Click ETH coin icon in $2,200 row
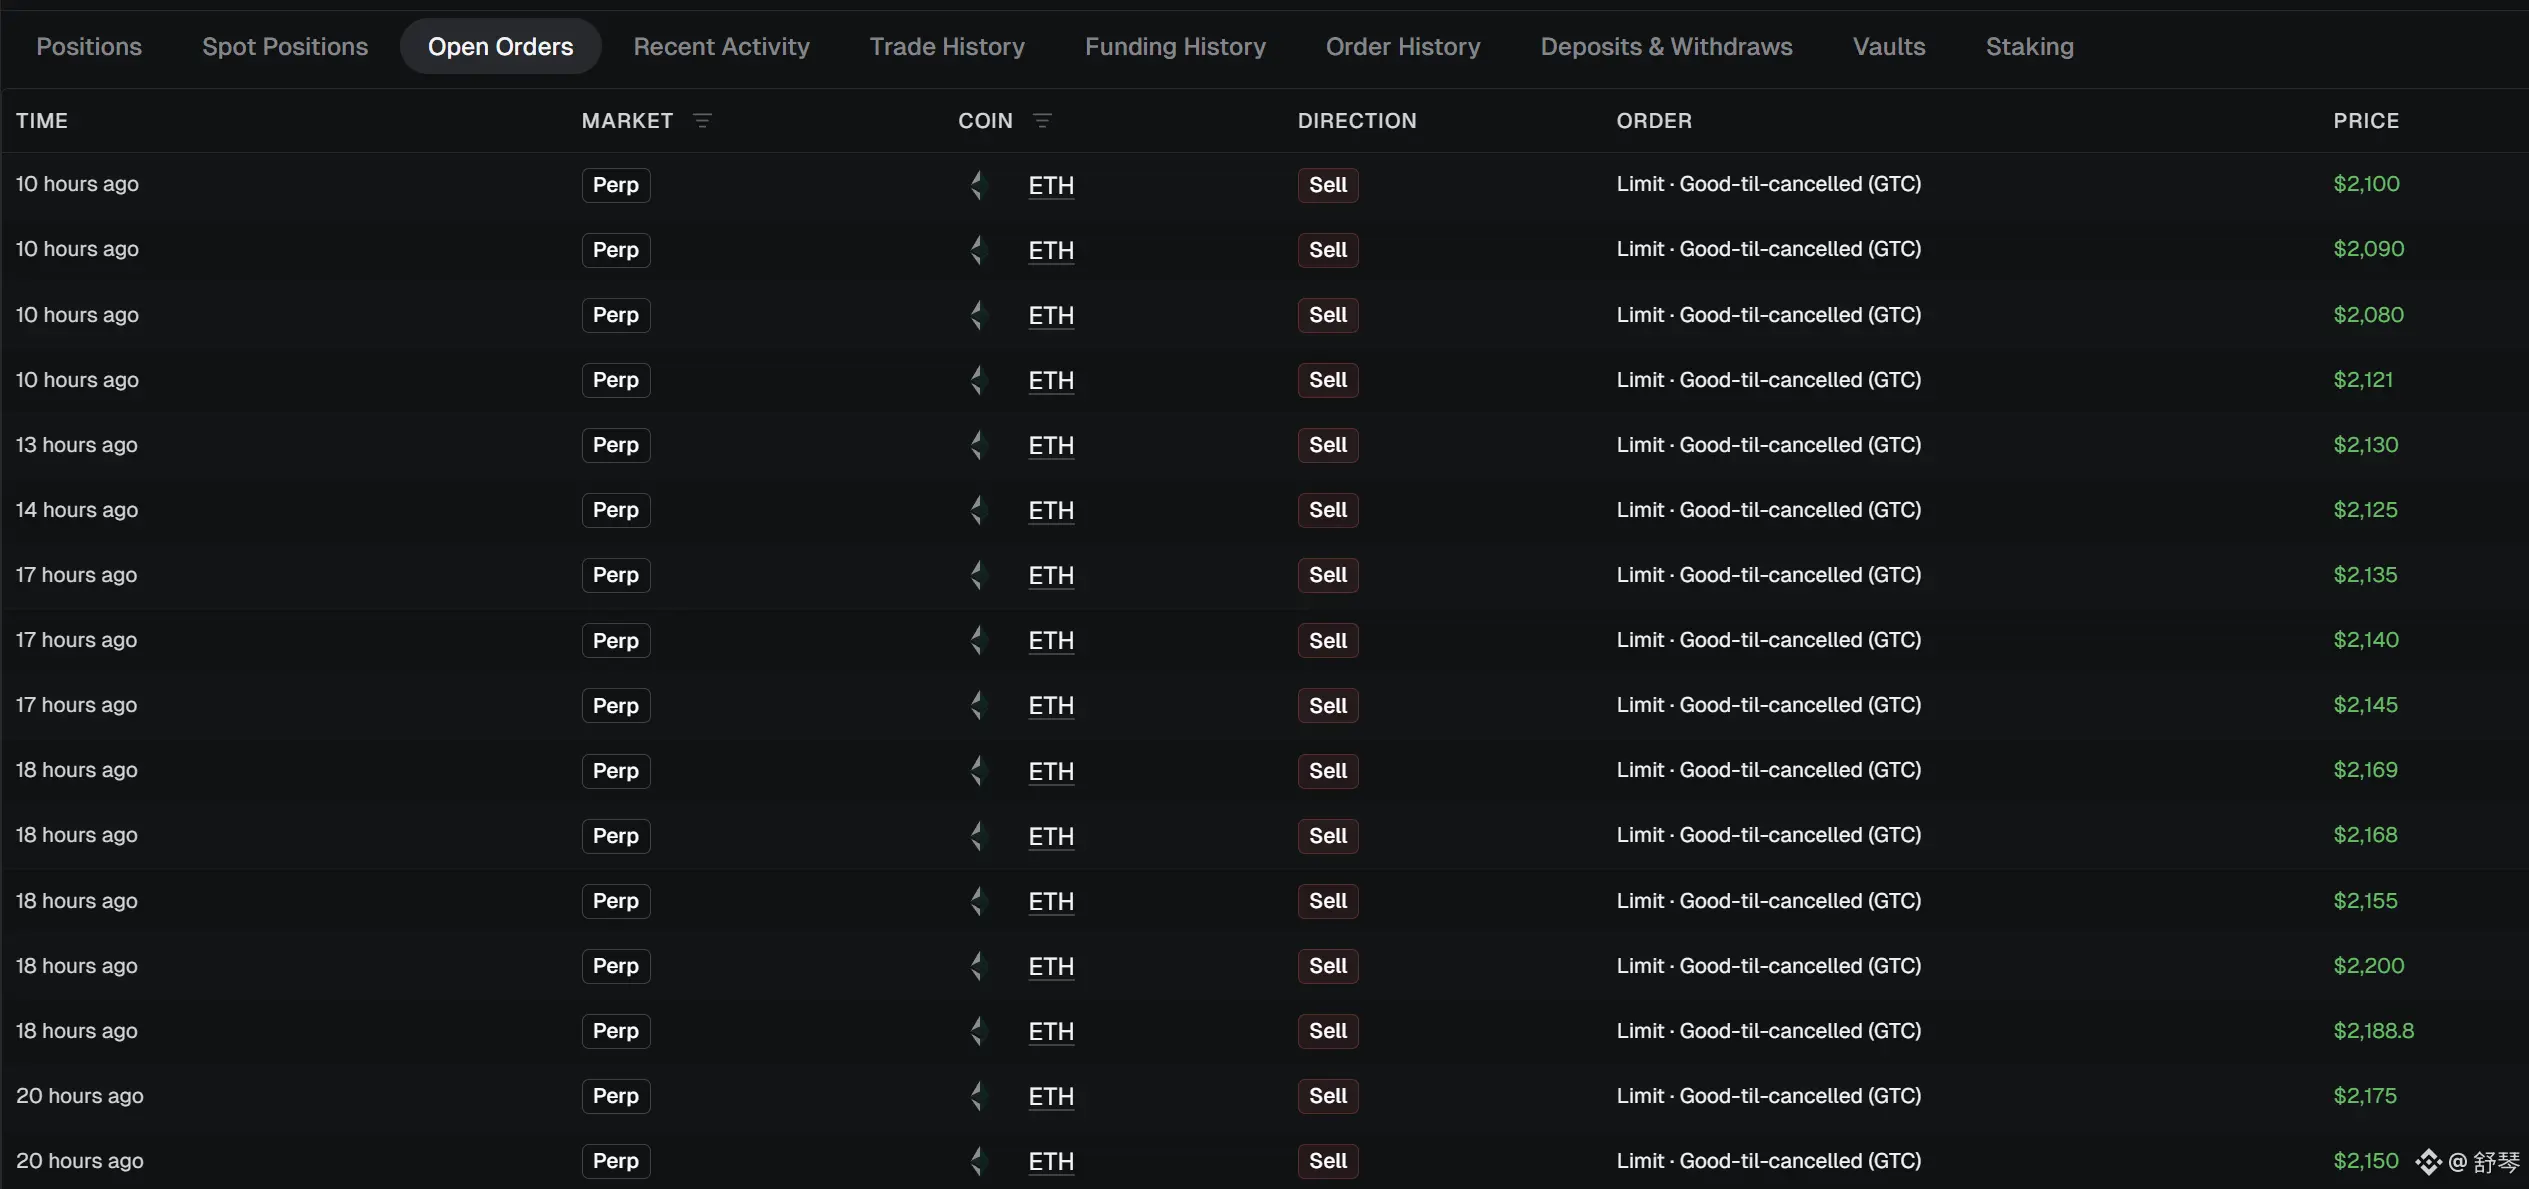The image size is (2529, 1189). coord(978,966)
